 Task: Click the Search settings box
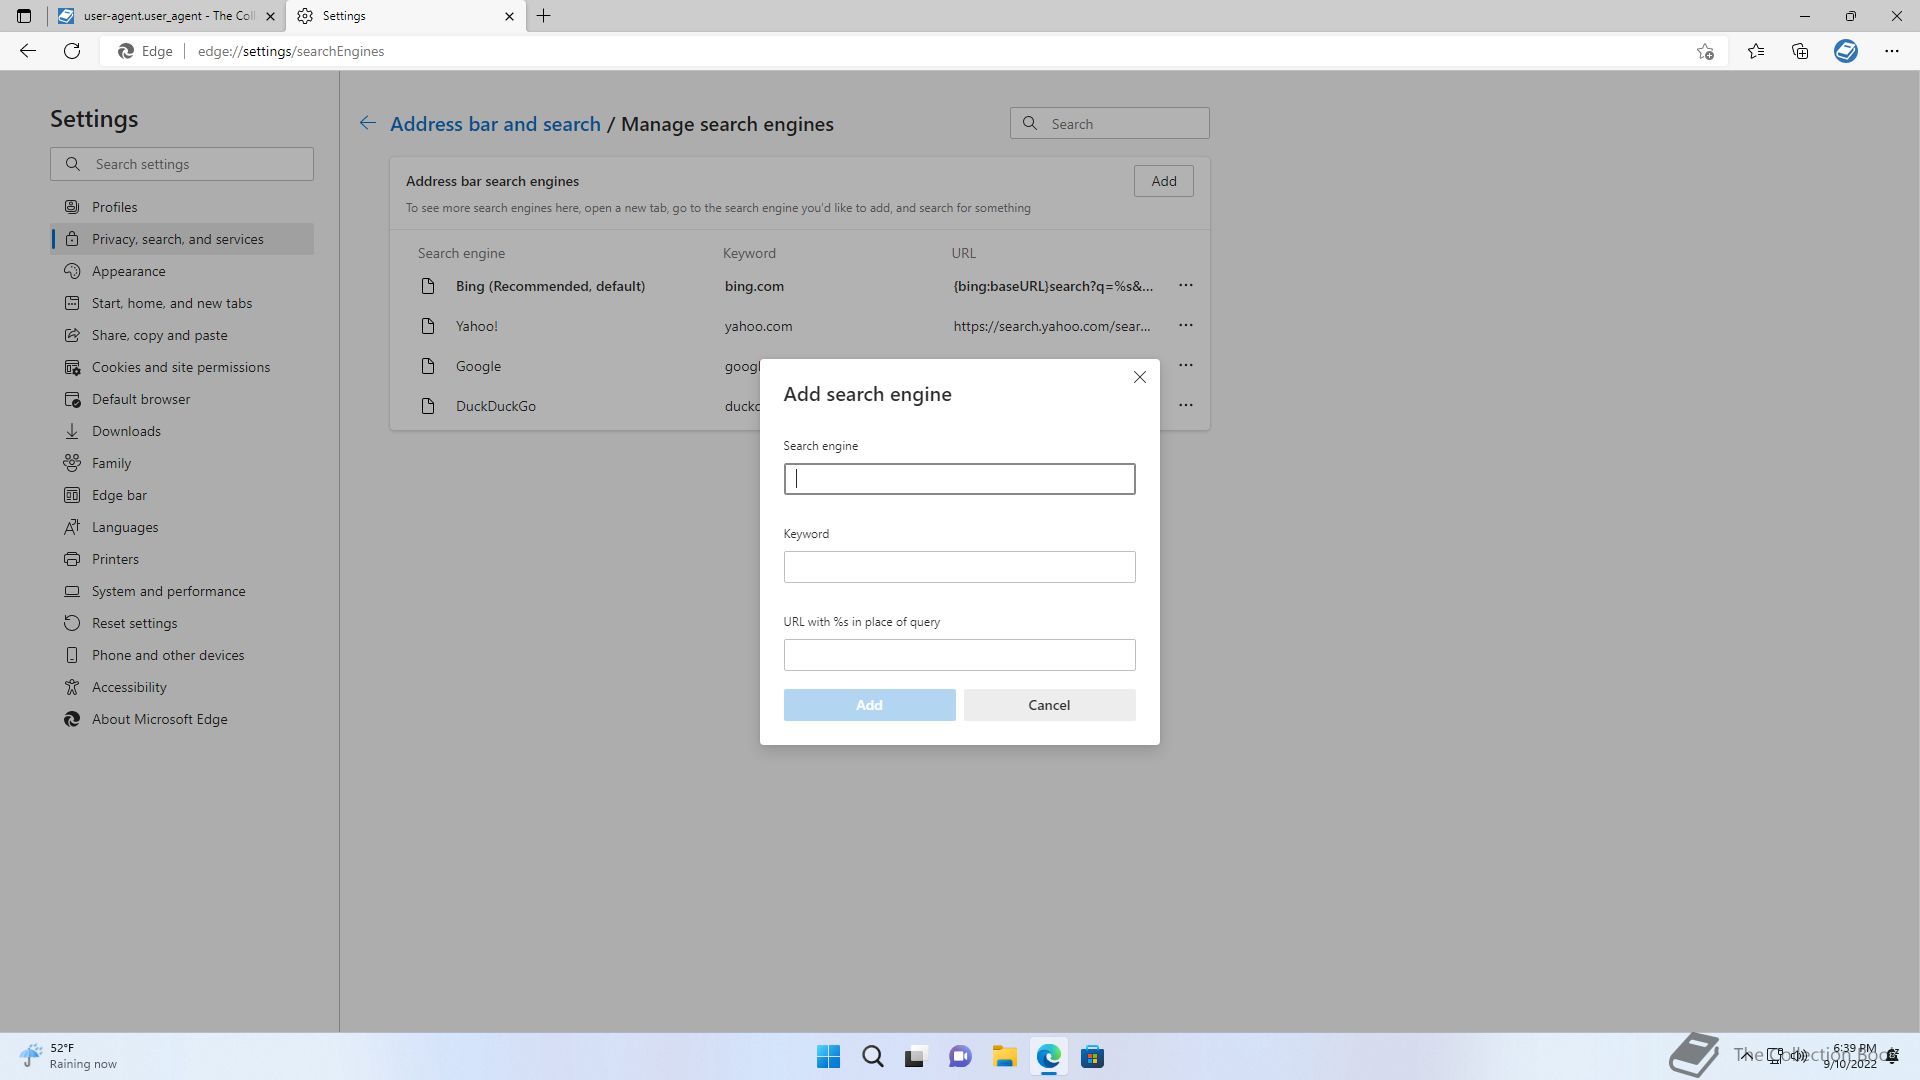tap(182, 164)
